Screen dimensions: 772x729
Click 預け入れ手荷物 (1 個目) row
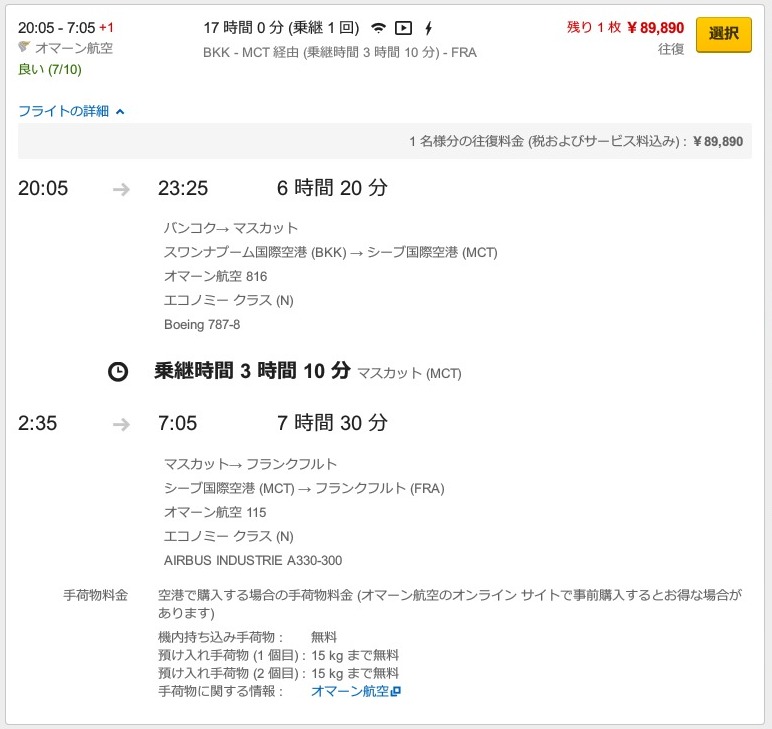coord(278,655)
